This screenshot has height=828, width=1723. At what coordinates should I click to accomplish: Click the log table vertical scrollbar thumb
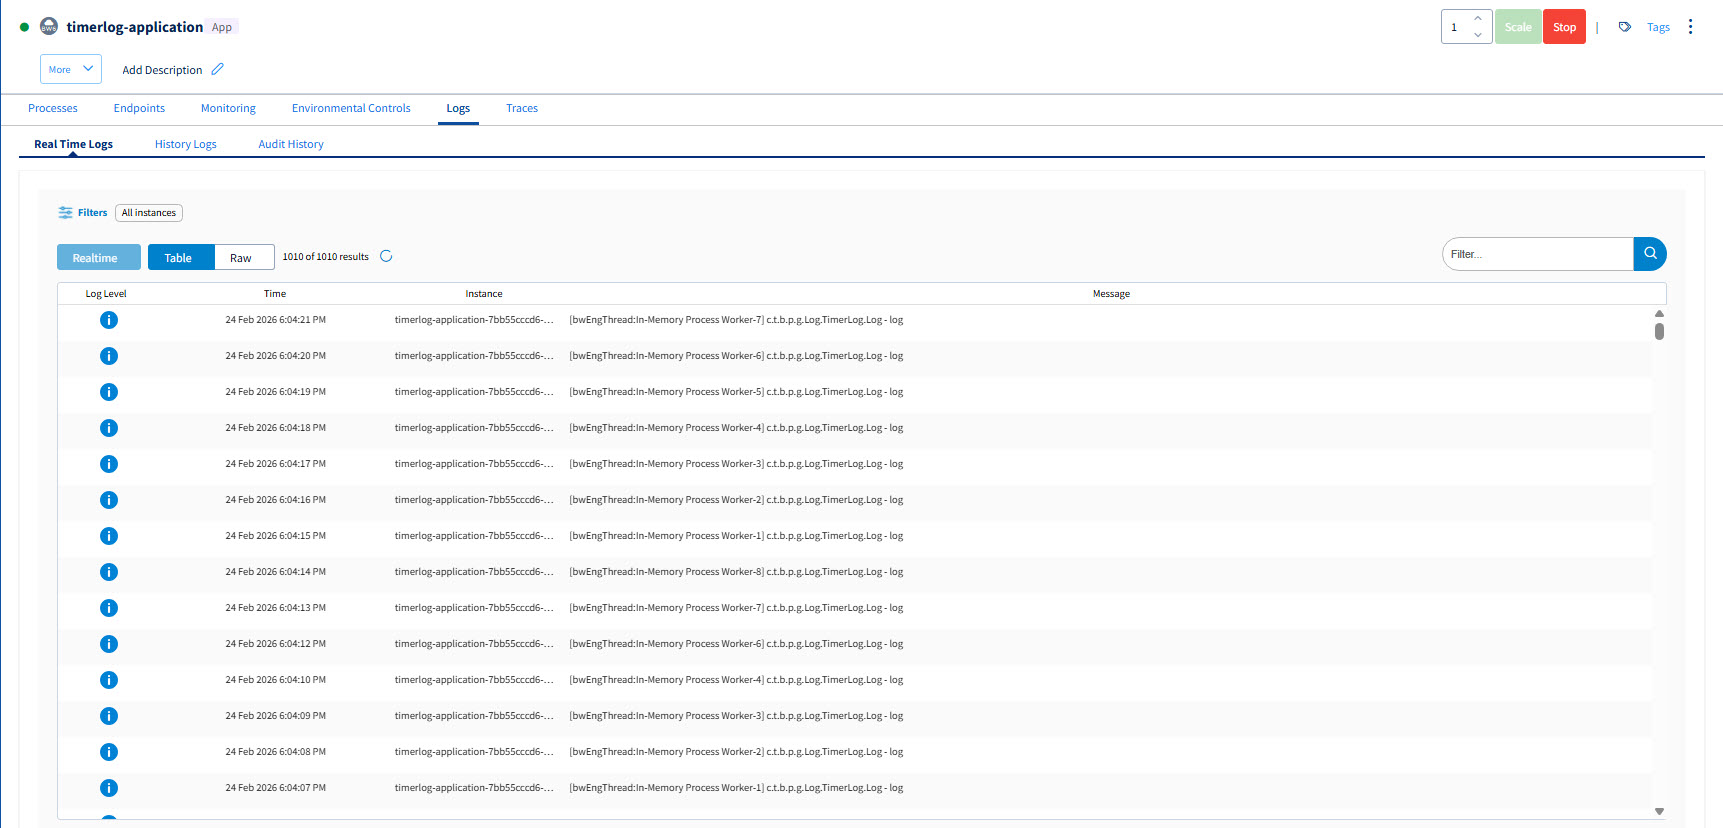[1659, 331]
